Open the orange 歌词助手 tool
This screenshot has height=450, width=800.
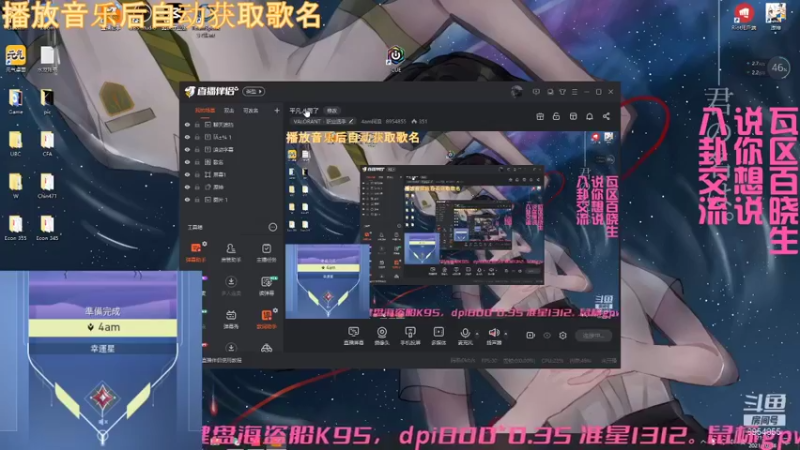coord(266,319)
